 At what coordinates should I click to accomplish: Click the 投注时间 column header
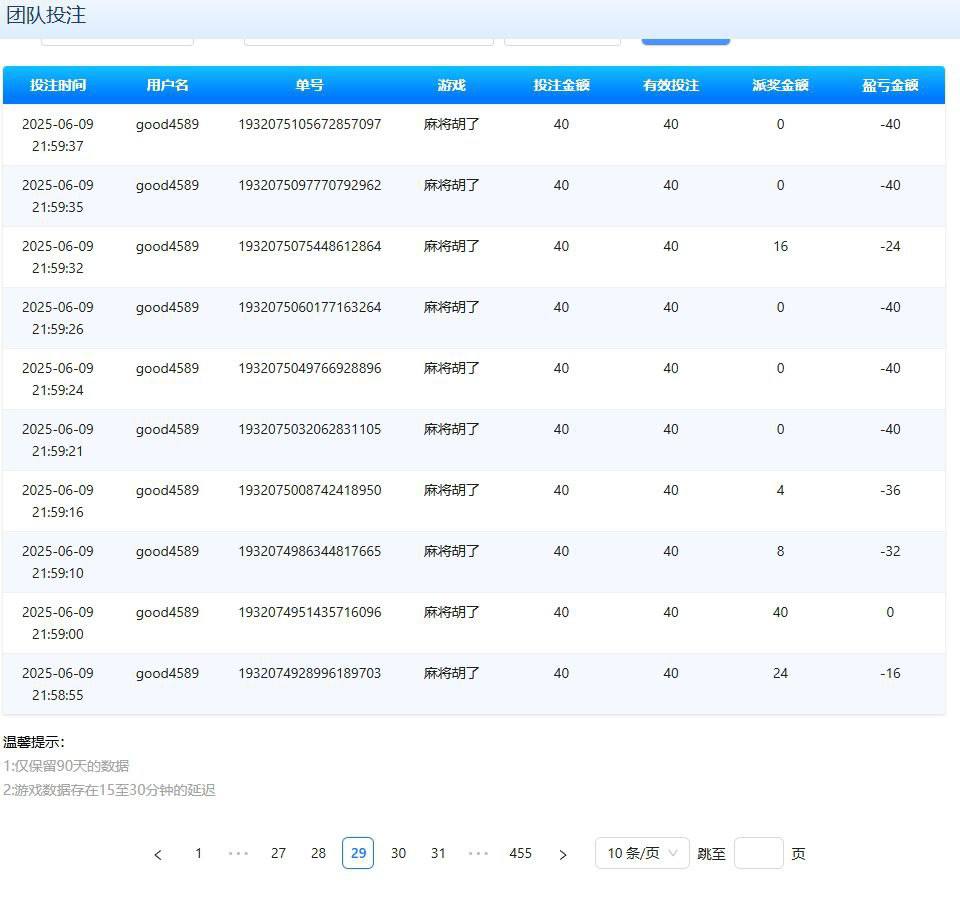pyautogui.click(x=58, y=85)
